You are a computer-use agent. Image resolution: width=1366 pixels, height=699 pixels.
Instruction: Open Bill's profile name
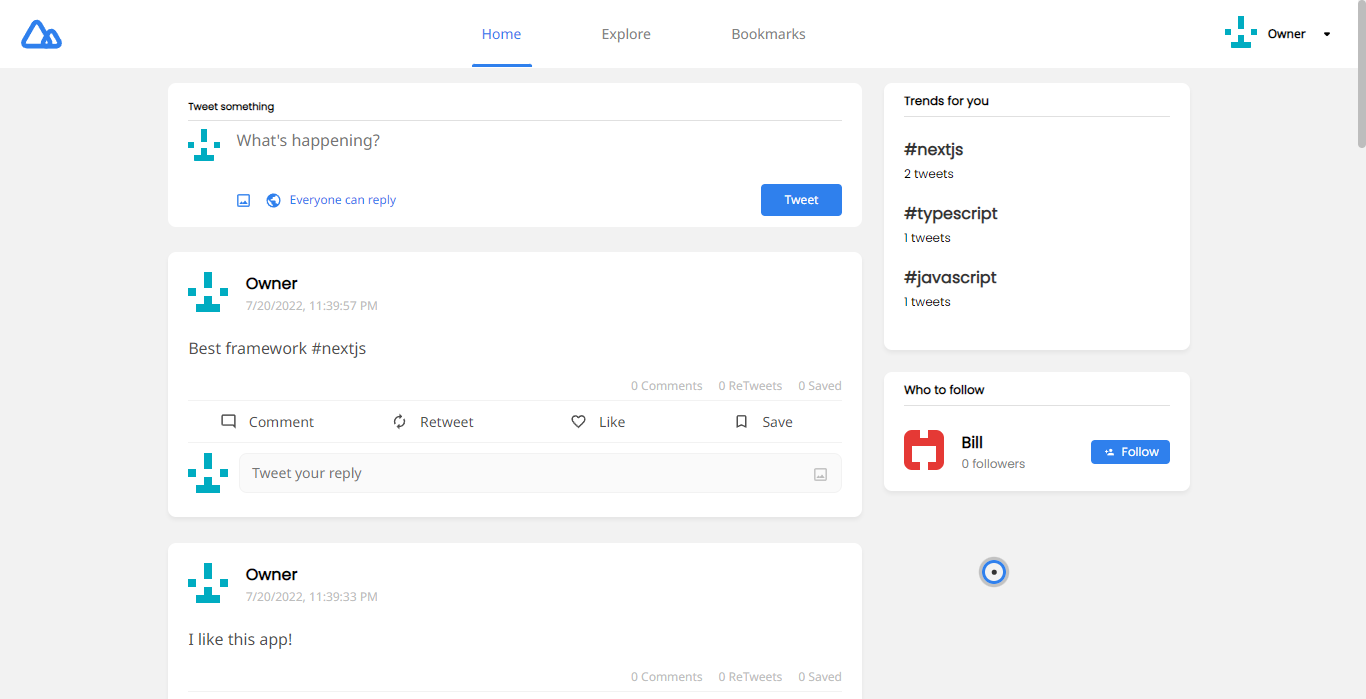[x=972, y=443]
